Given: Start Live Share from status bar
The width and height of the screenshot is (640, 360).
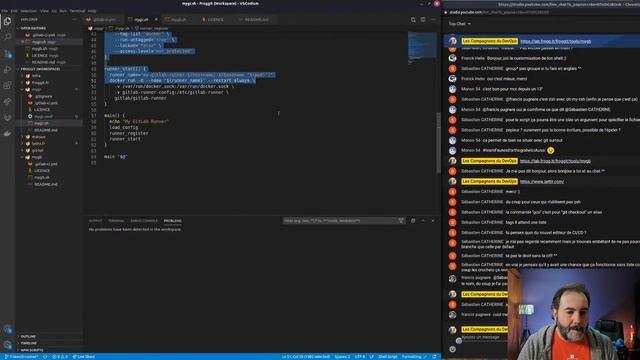Looking at the screenshot, I should (84, 357).
